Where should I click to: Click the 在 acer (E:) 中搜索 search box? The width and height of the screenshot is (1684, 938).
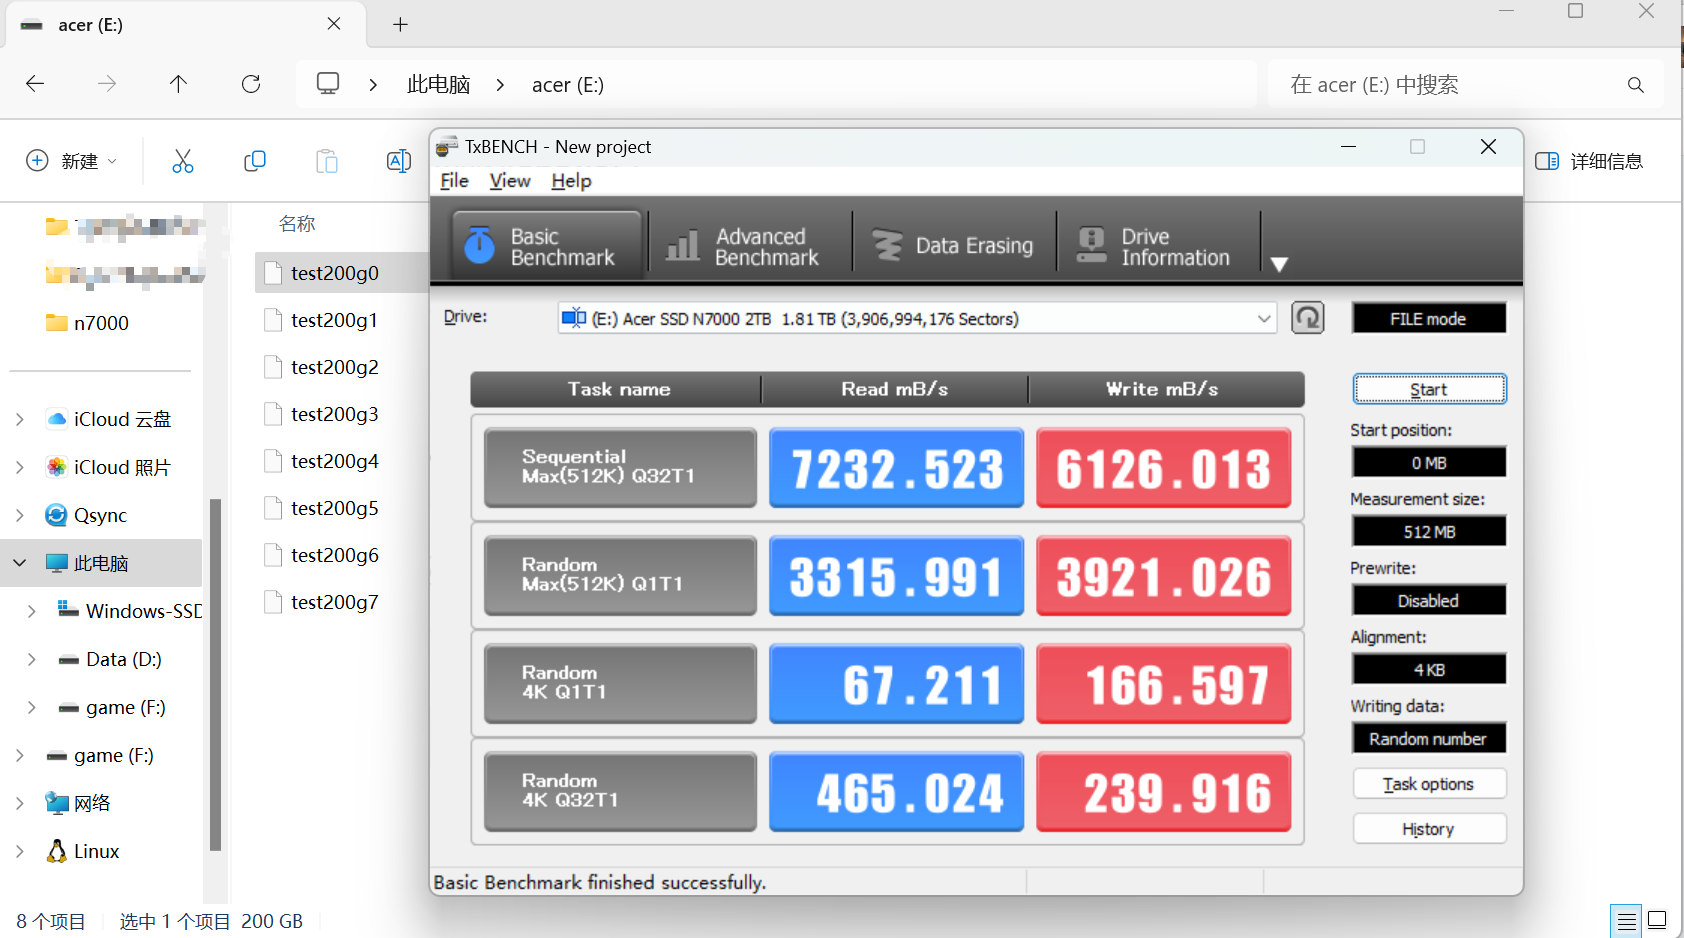point(1466,84)
